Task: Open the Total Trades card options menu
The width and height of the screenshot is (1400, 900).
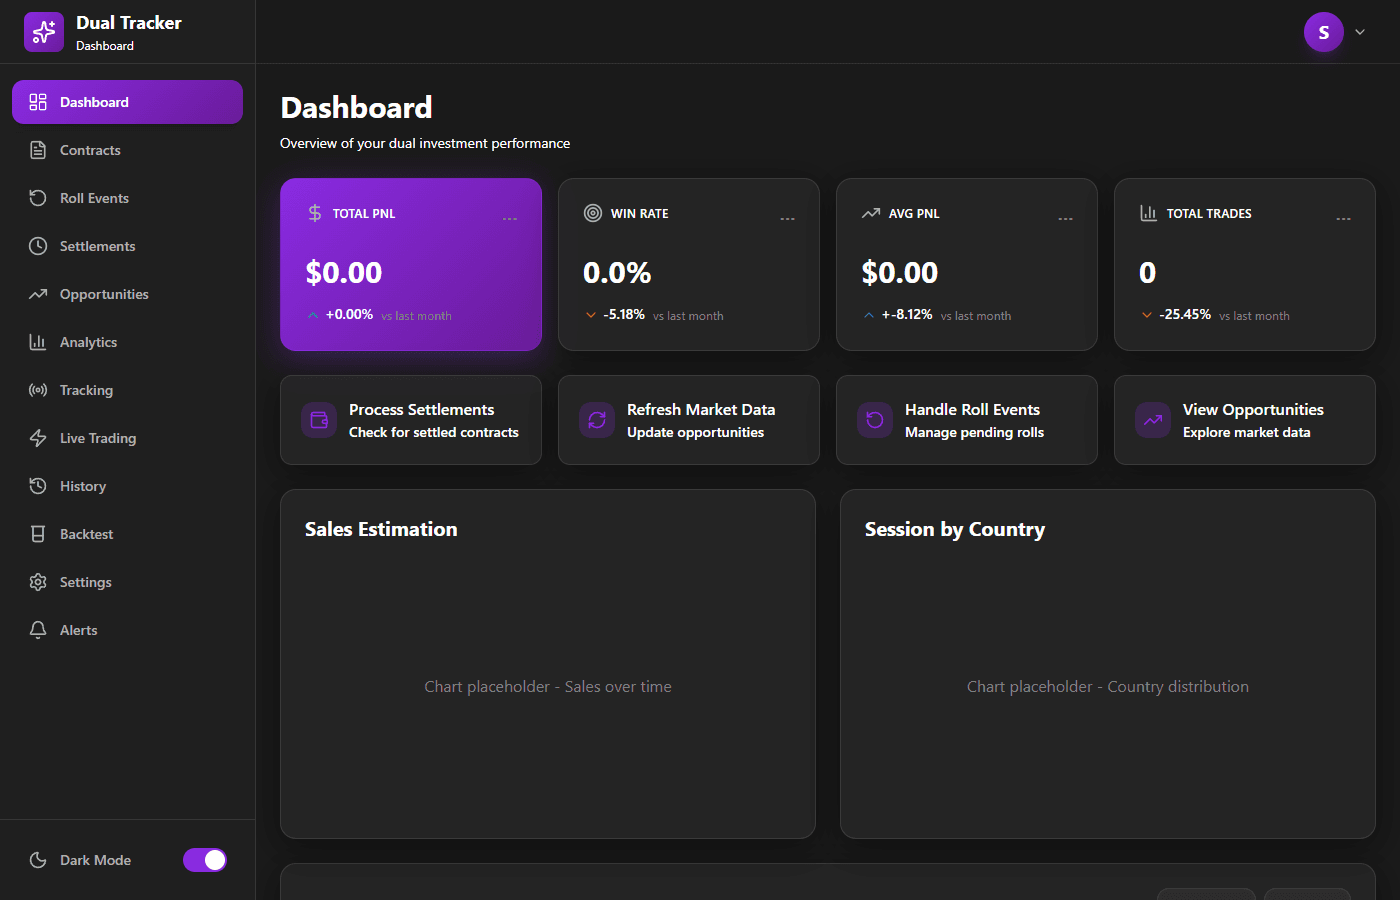Action: tap(1344, 218)
